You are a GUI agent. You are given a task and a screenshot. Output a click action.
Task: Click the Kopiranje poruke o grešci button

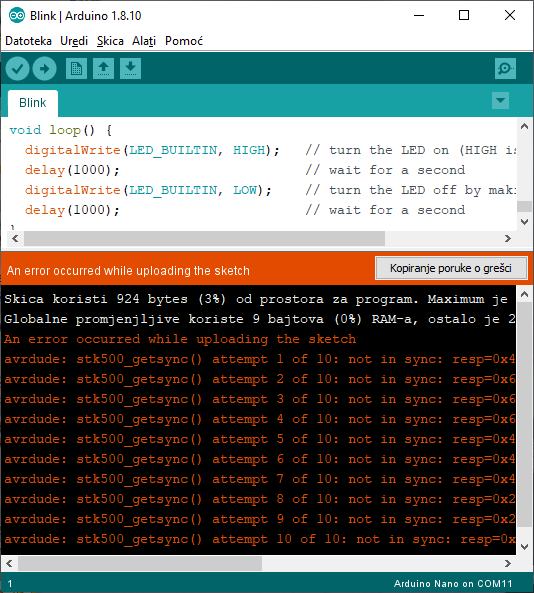click(451, 268)
